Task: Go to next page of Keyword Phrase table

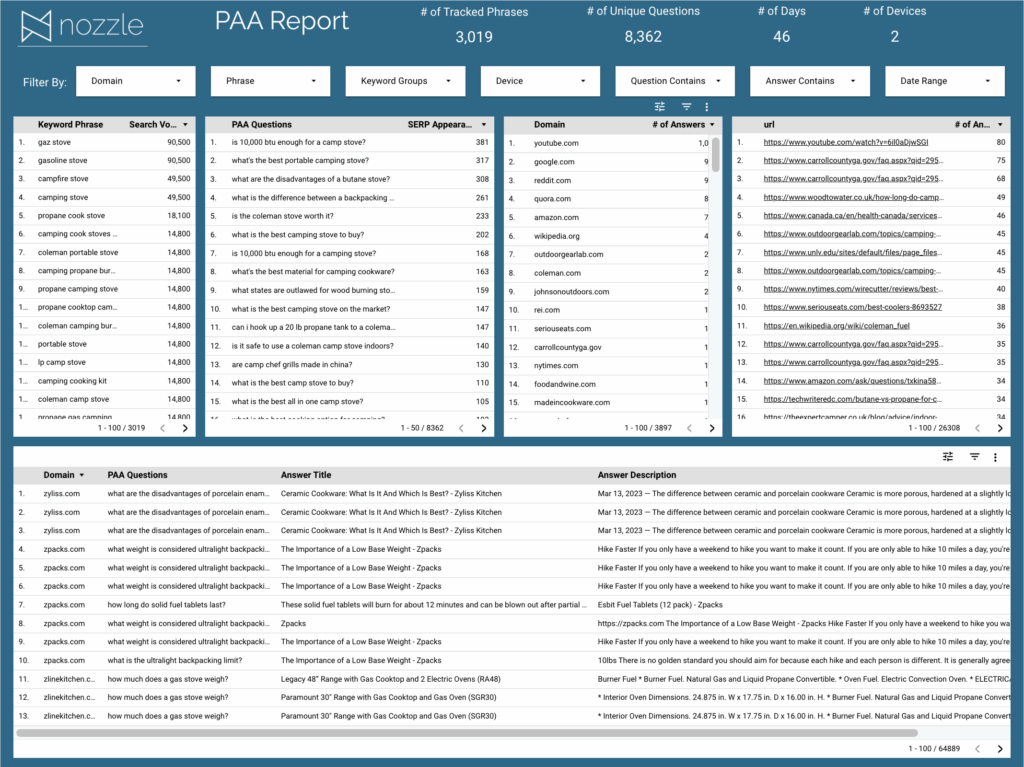Action: (185, 428)
